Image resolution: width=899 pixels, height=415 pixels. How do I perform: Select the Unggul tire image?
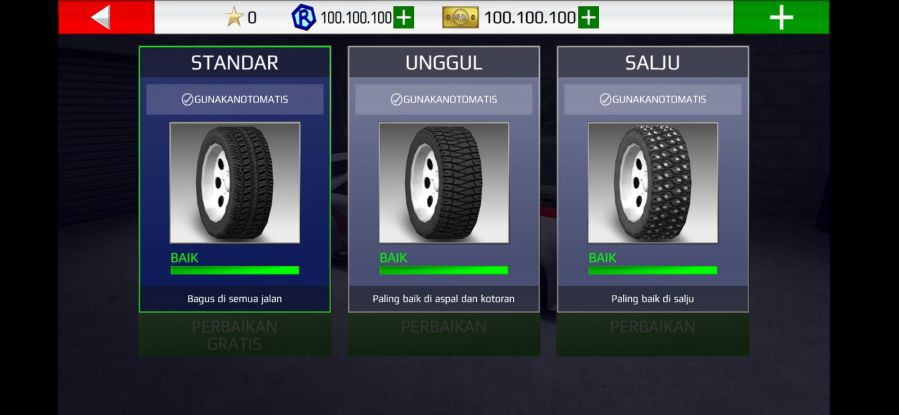coord(444,183)
